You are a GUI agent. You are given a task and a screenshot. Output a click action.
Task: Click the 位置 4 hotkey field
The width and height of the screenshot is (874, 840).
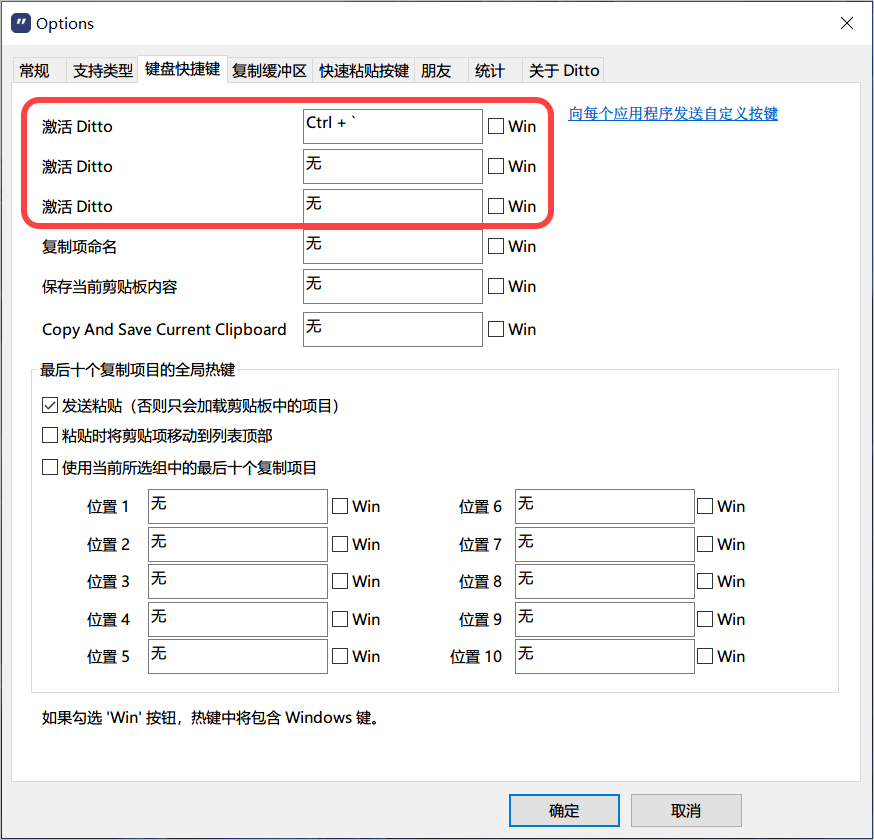237,619
